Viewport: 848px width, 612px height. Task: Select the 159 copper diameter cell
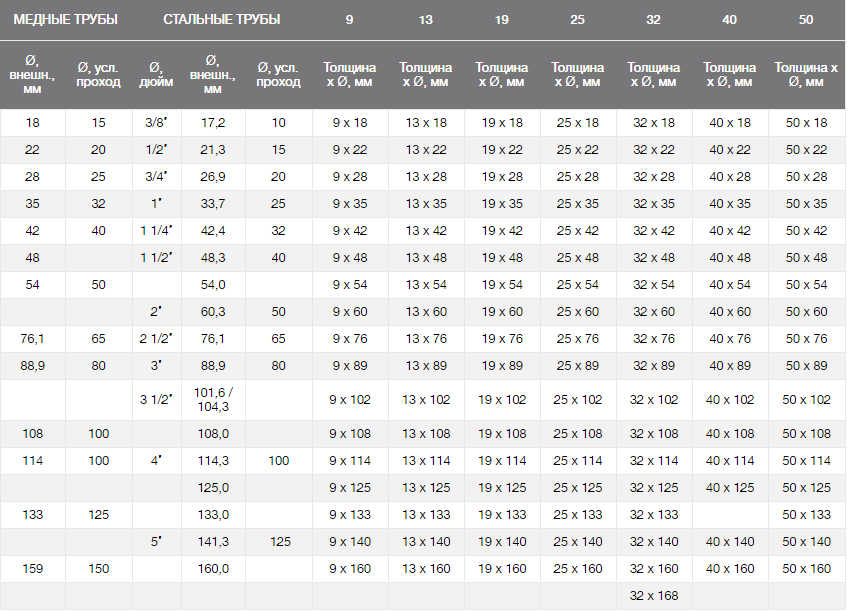tap(32, 569)
